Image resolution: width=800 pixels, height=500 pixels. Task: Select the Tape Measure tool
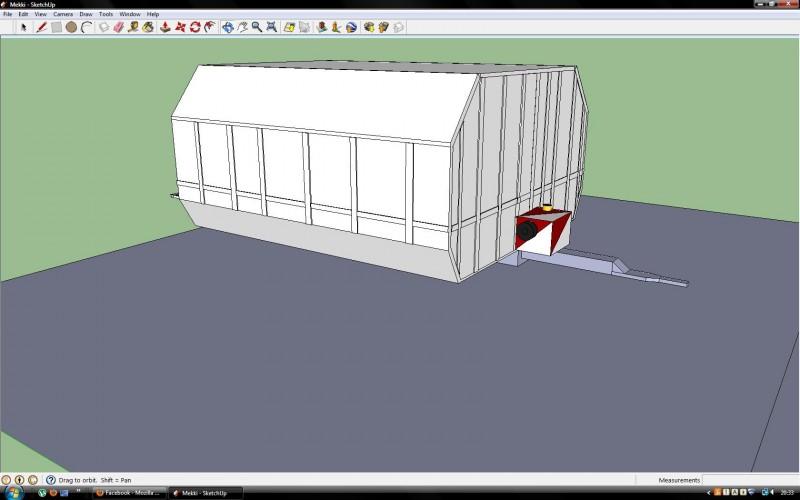(134, 27)
